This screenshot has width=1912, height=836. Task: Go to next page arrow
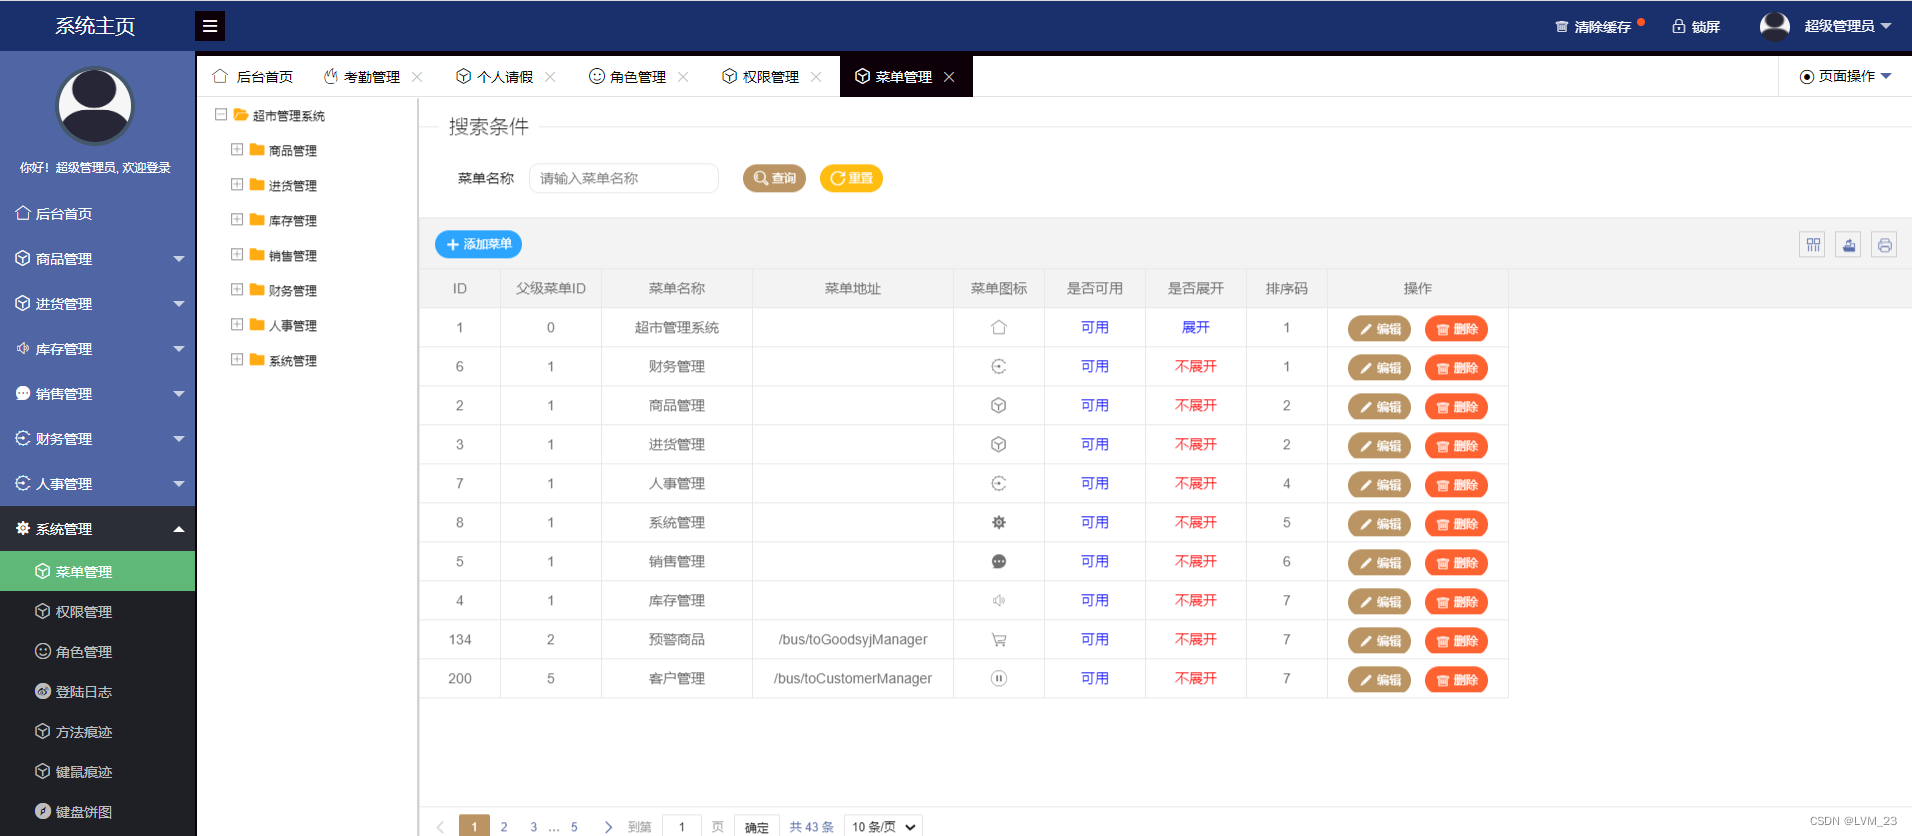pyautogui.click(x=608, y=827)
